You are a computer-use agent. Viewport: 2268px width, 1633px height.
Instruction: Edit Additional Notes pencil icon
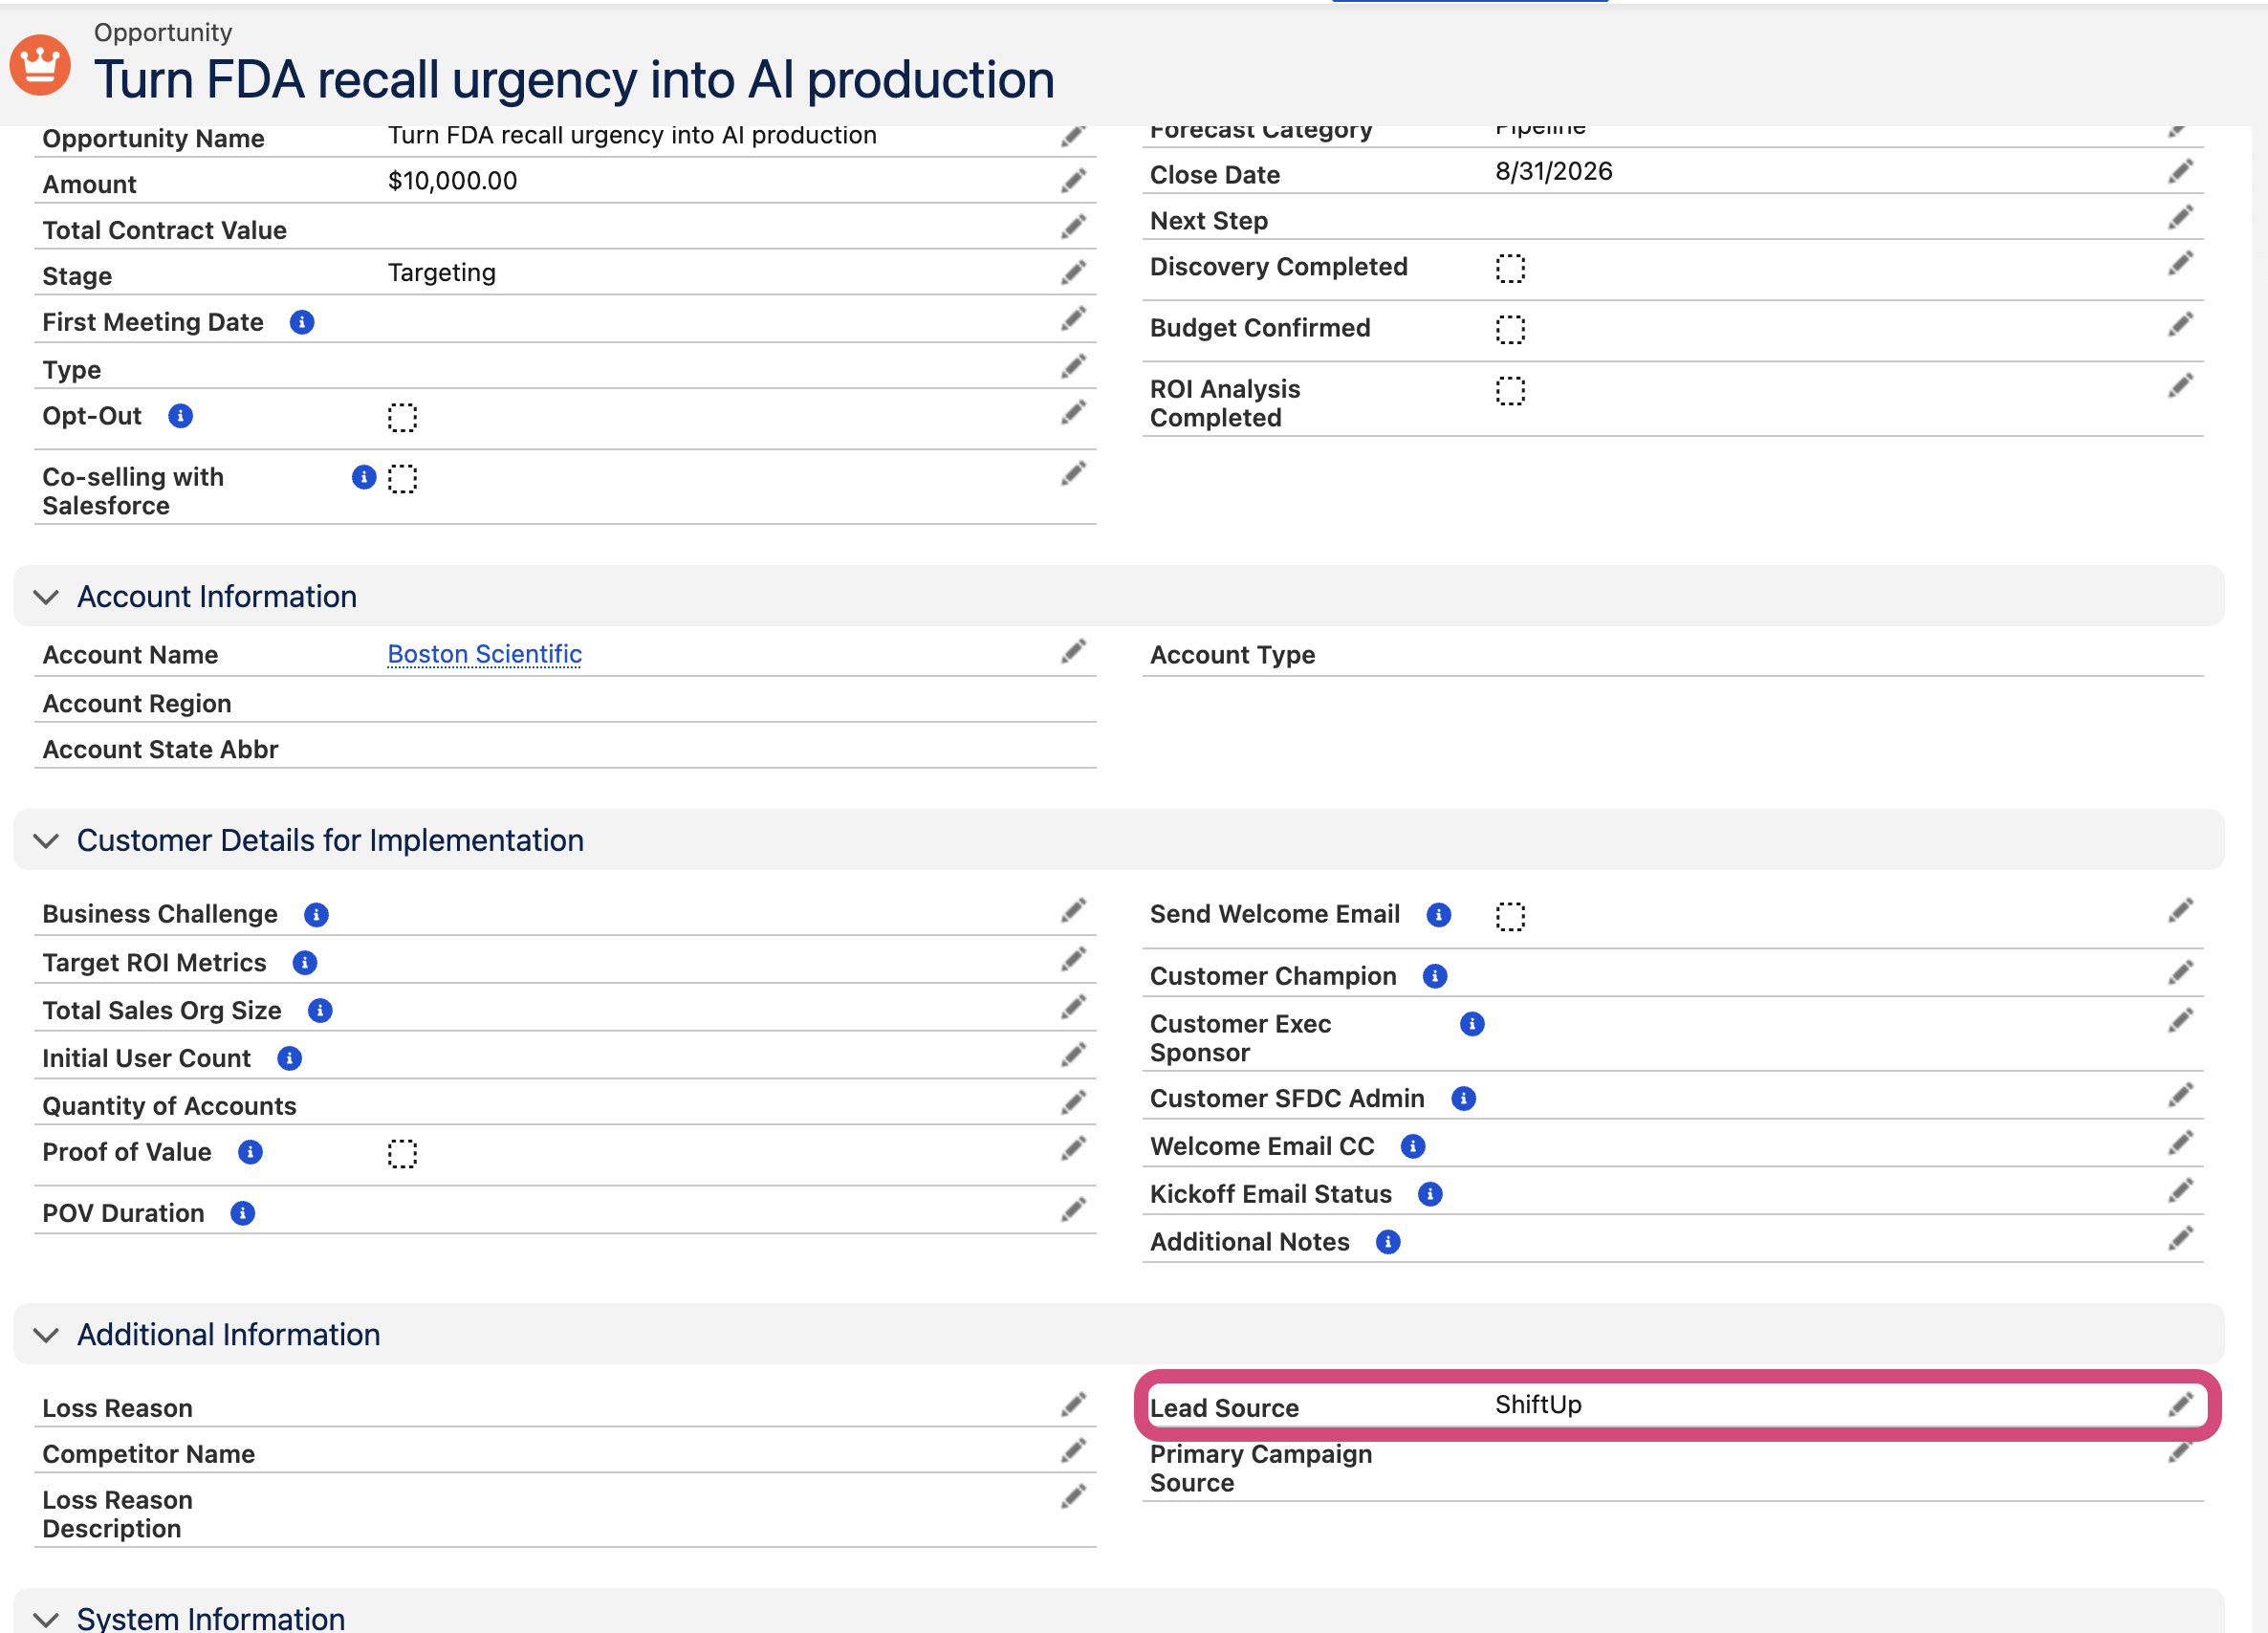tap(2180, 1239)
